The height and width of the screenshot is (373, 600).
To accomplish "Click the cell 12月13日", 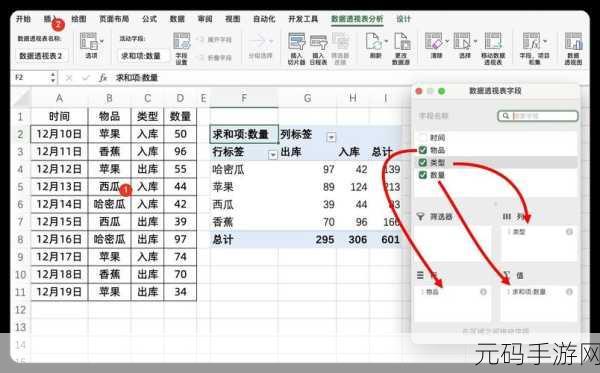I will (x=59, y=187).
